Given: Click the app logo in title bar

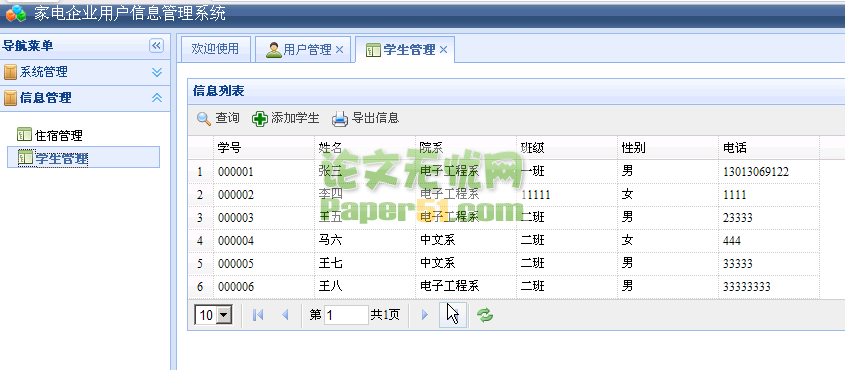Looking at the screenshot, I should point(16,13).
